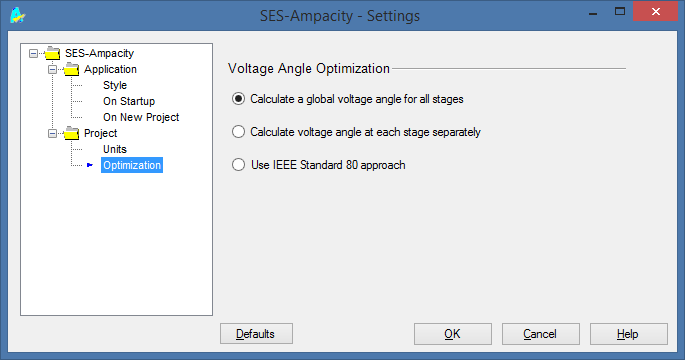Restore settings with the Defaults button
This screenshot has width=685, height=360.
[x=256, y=334]
